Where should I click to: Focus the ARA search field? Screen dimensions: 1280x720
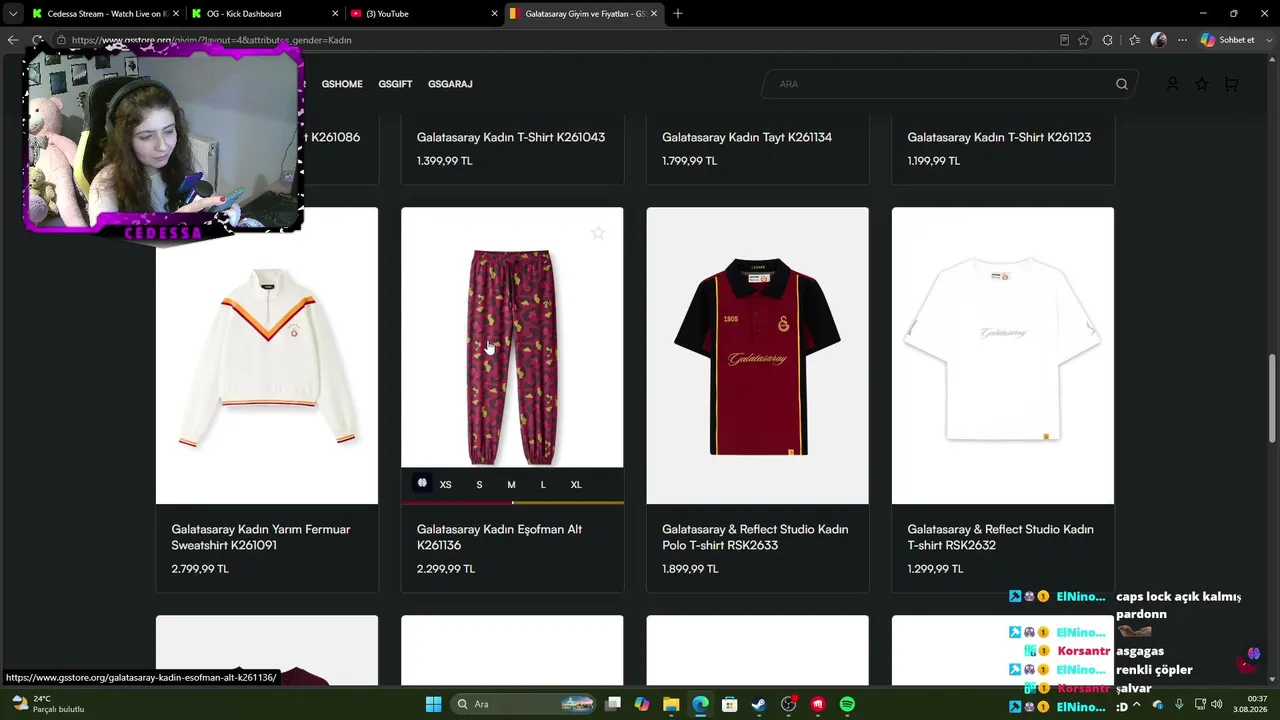click(949, 84)
